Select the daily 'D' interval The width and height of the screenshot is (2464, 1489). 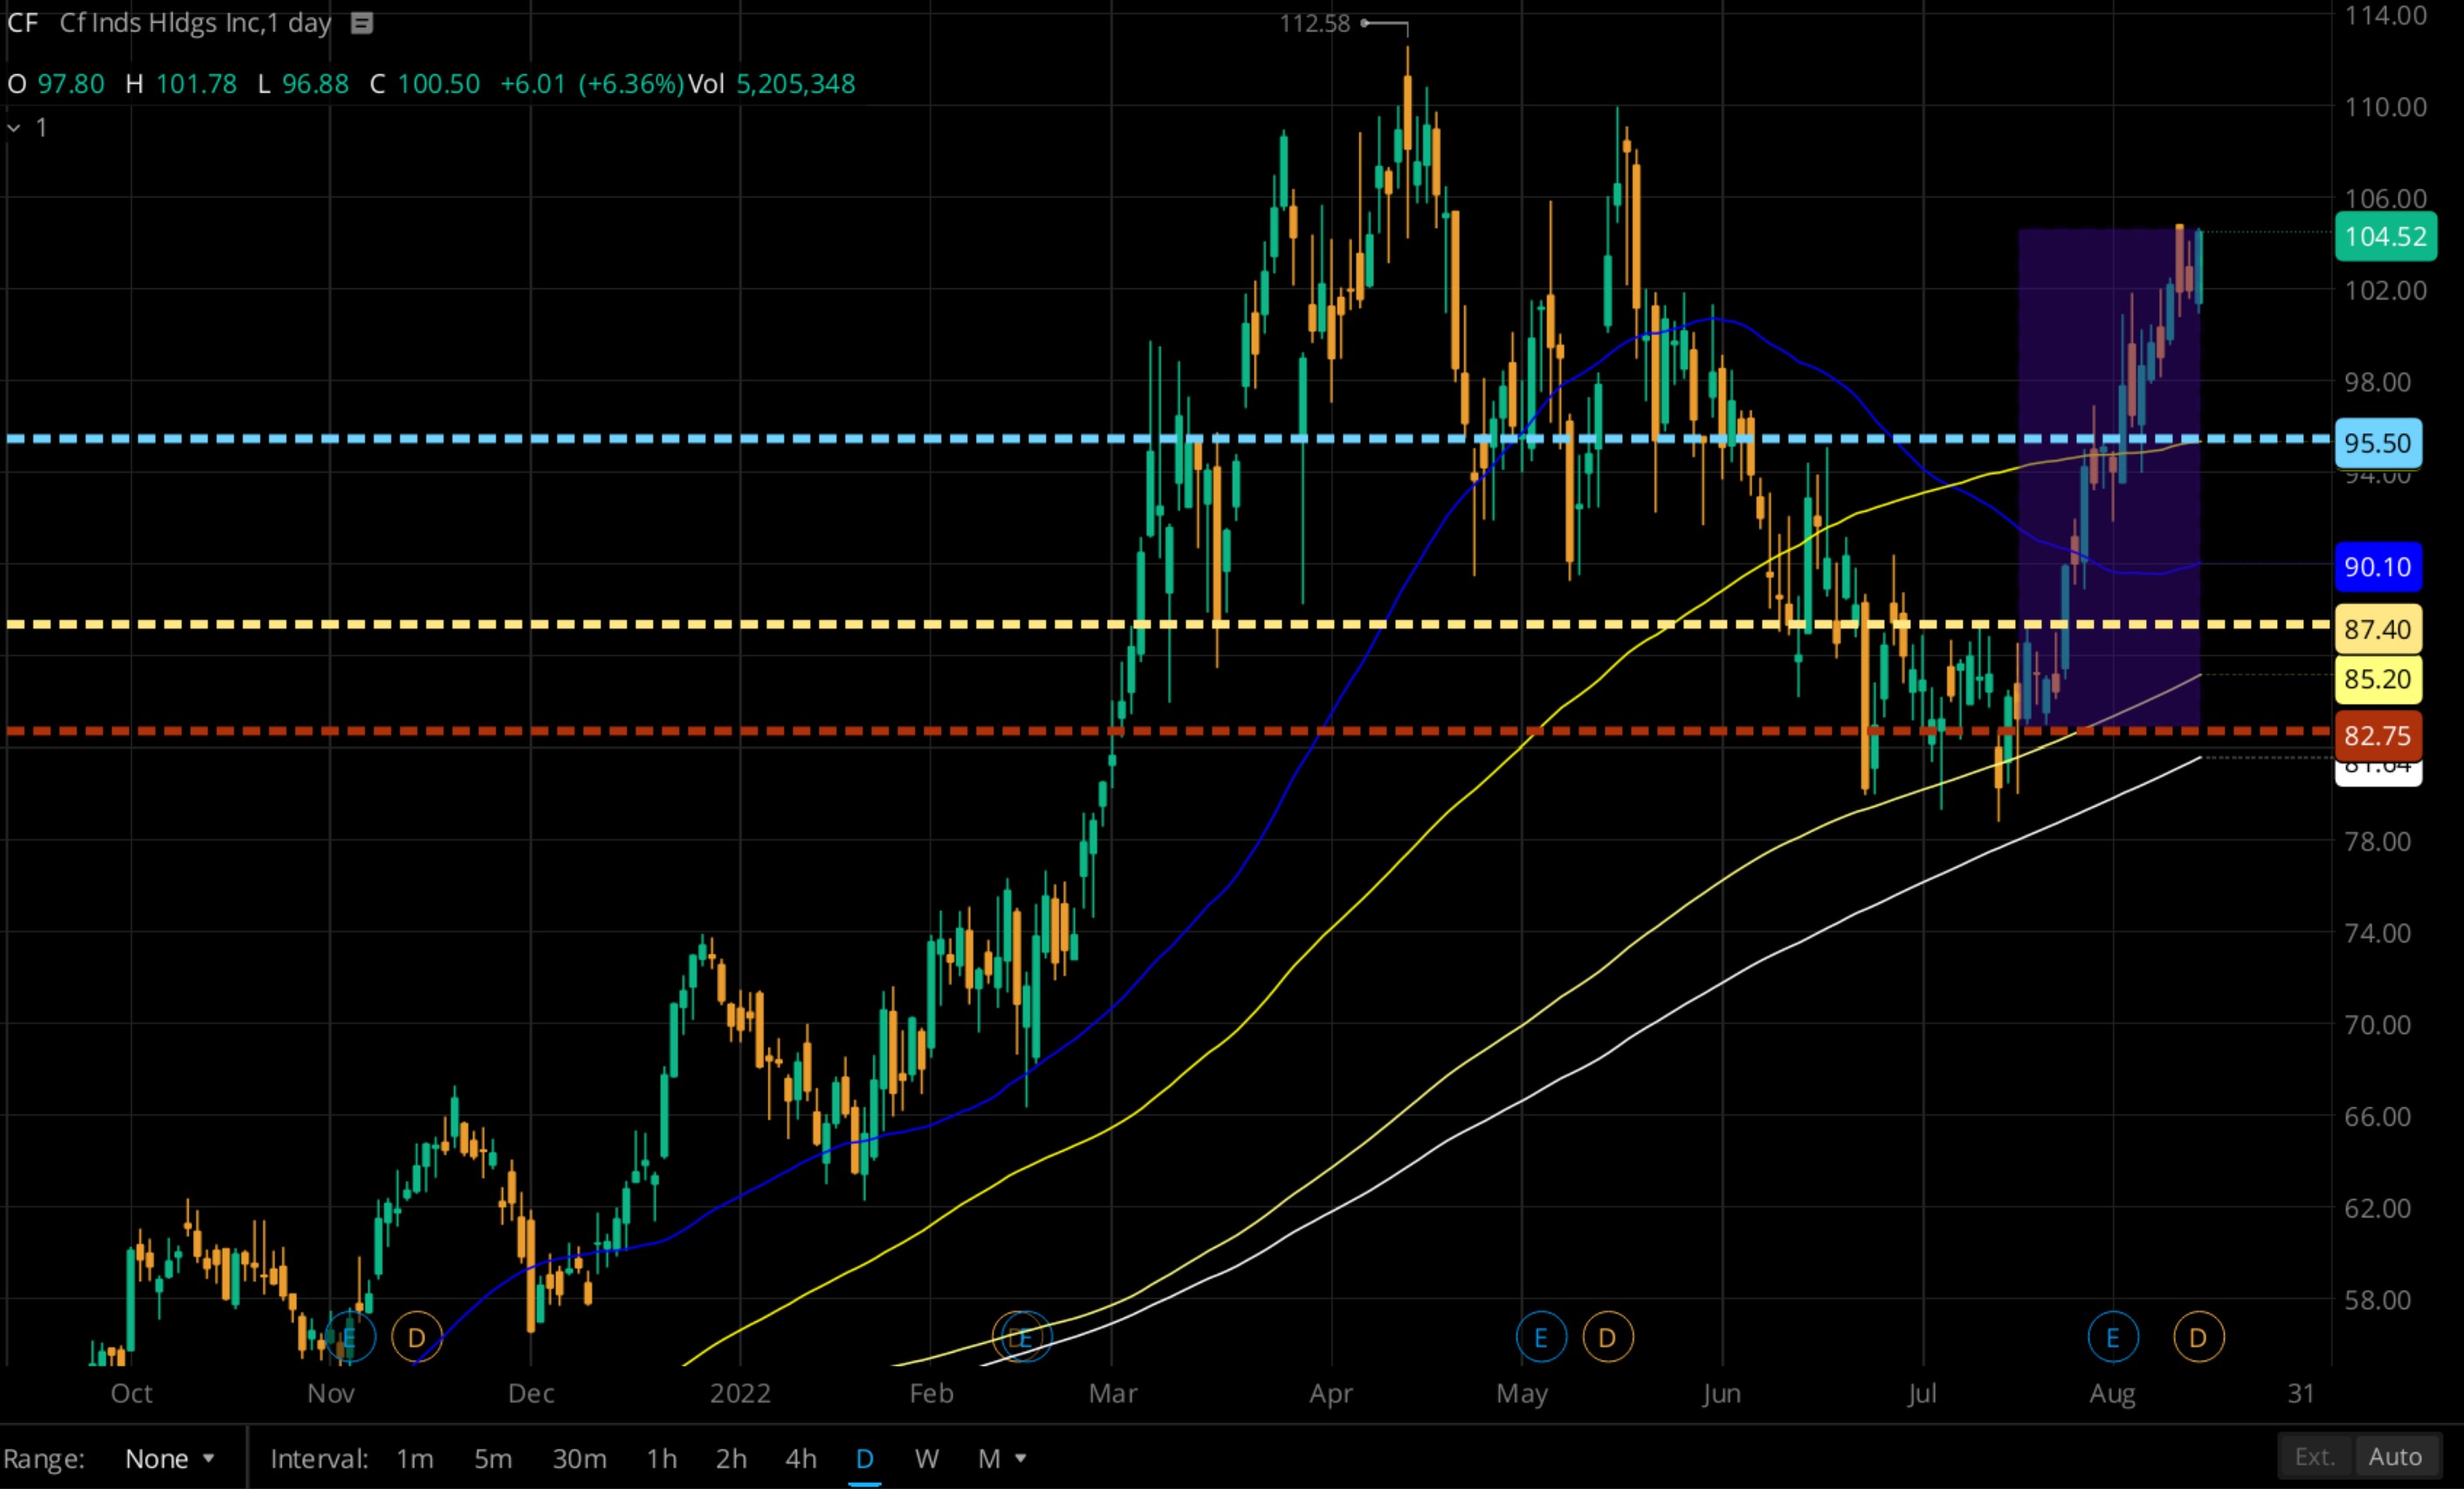(x=865, y=1459)
